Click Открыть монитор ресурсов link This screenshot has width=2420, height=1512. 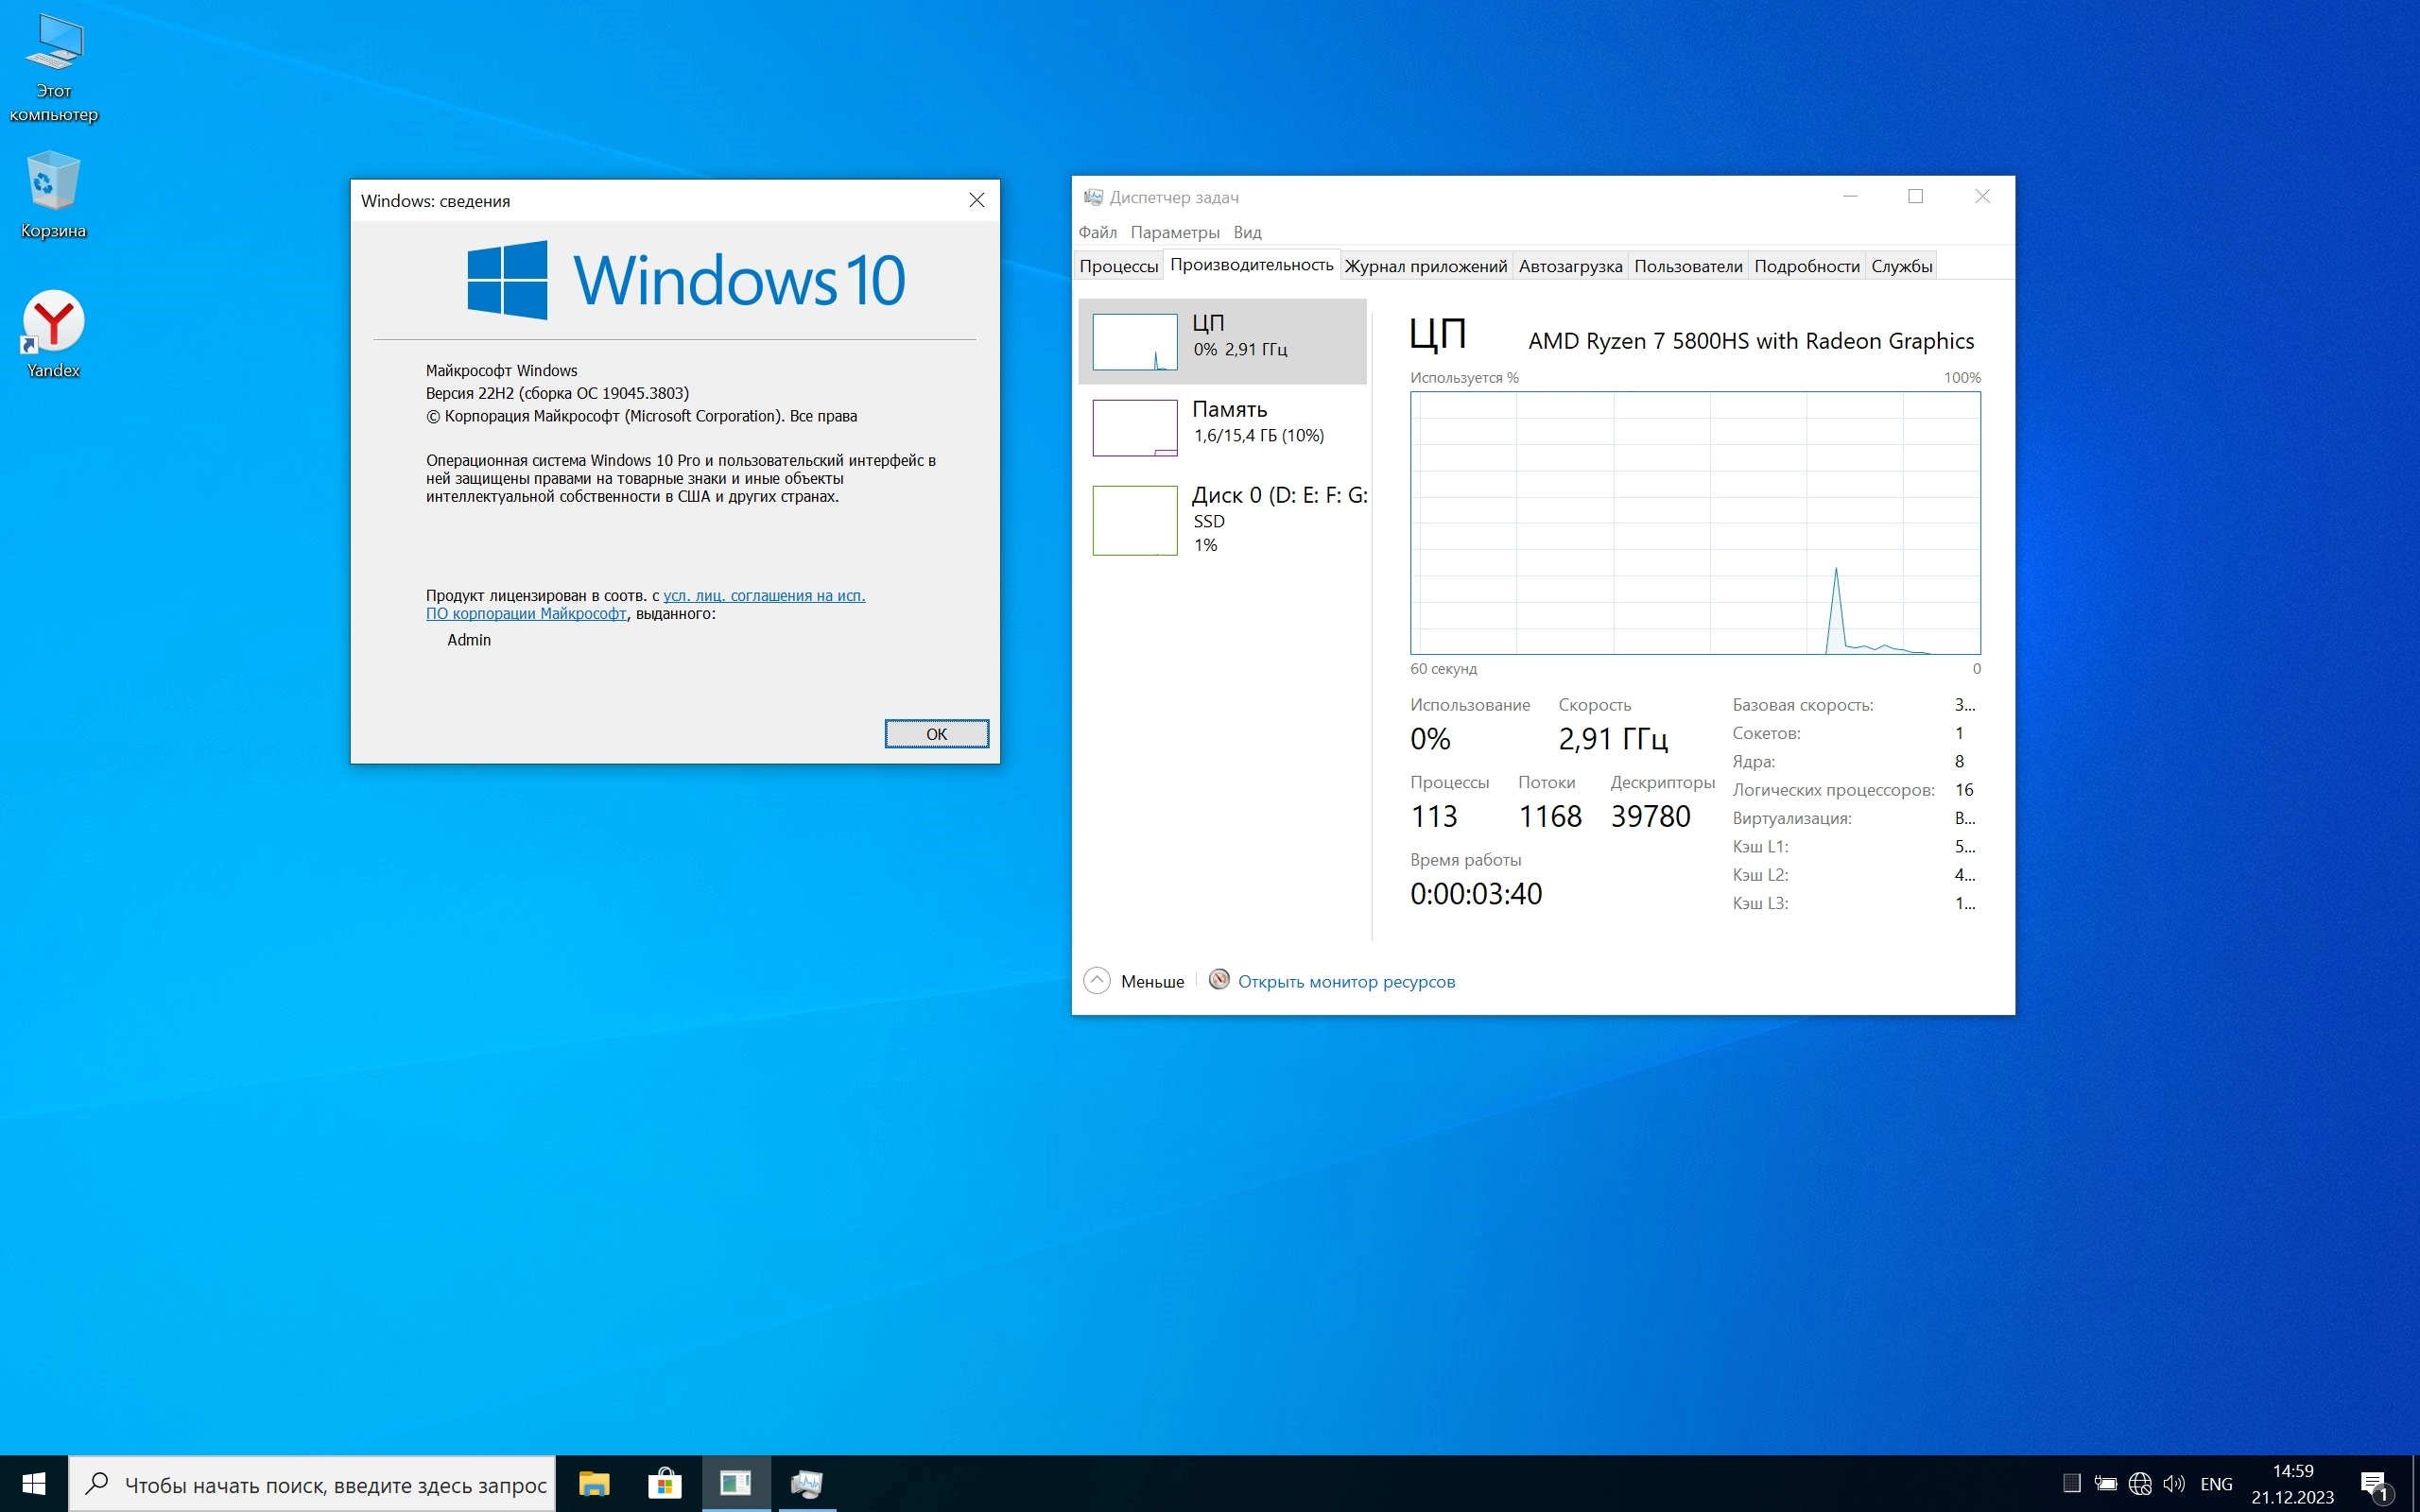[x=1346, y=982]
